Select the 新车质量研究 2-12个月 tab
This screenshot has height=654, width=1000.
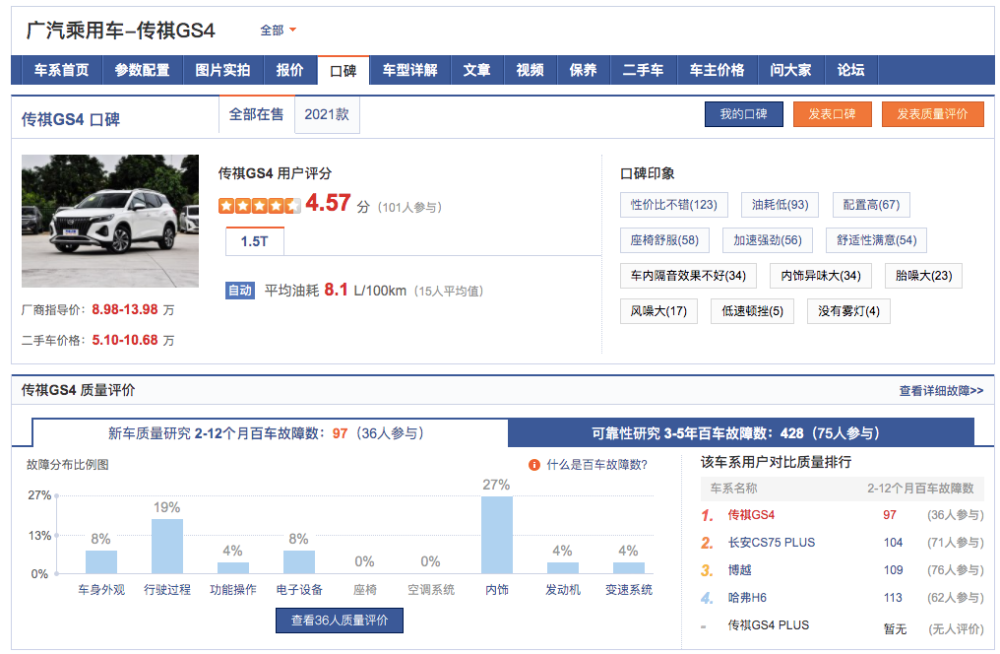[270, 433]
